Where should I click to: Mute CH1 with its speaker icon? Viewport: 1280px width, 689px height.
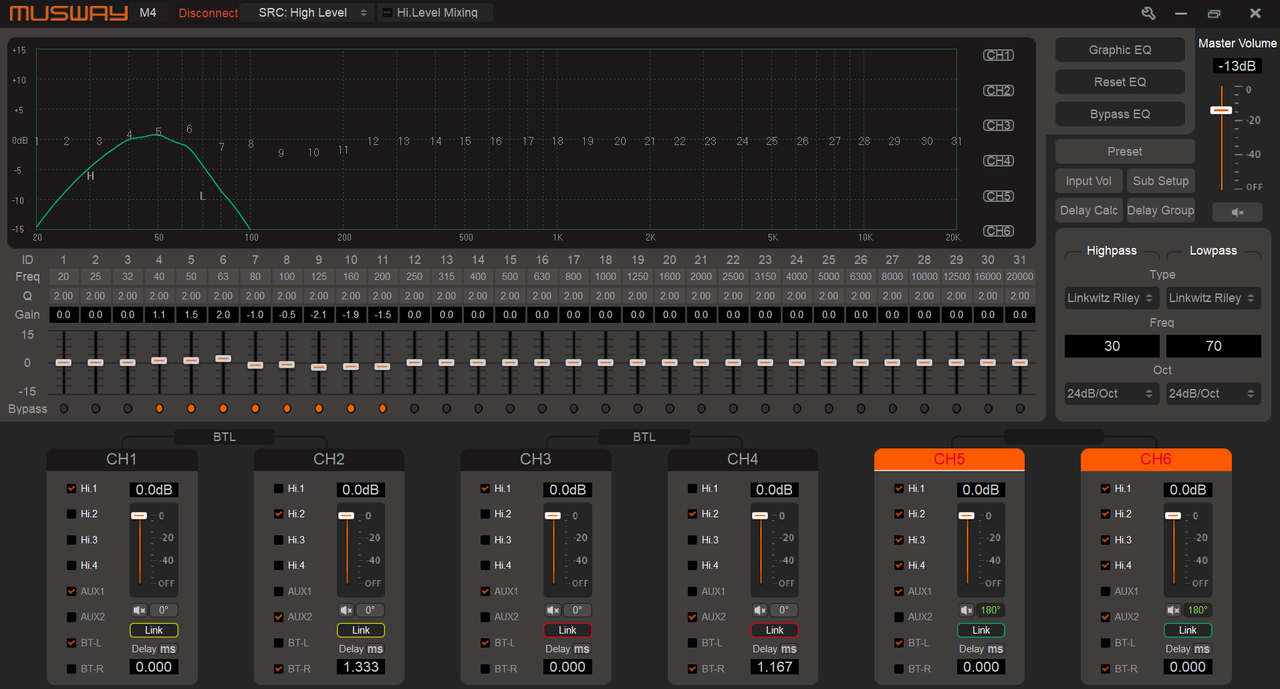click(x=140, y=610)
